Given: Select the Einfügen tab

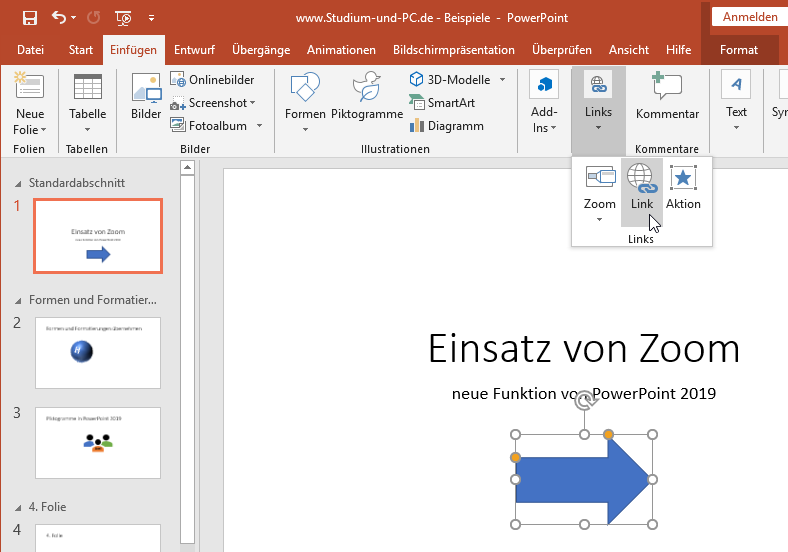Looking at the screenshot, I should coord(133,50).
